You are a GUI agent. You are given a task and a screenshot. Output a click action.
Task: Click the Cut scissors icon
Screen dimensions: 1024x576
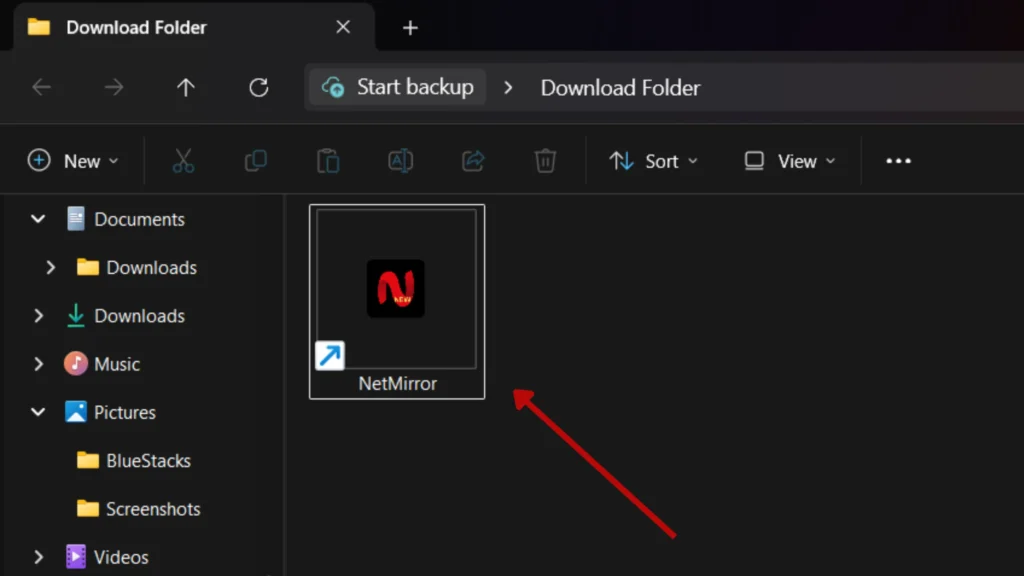183,161
